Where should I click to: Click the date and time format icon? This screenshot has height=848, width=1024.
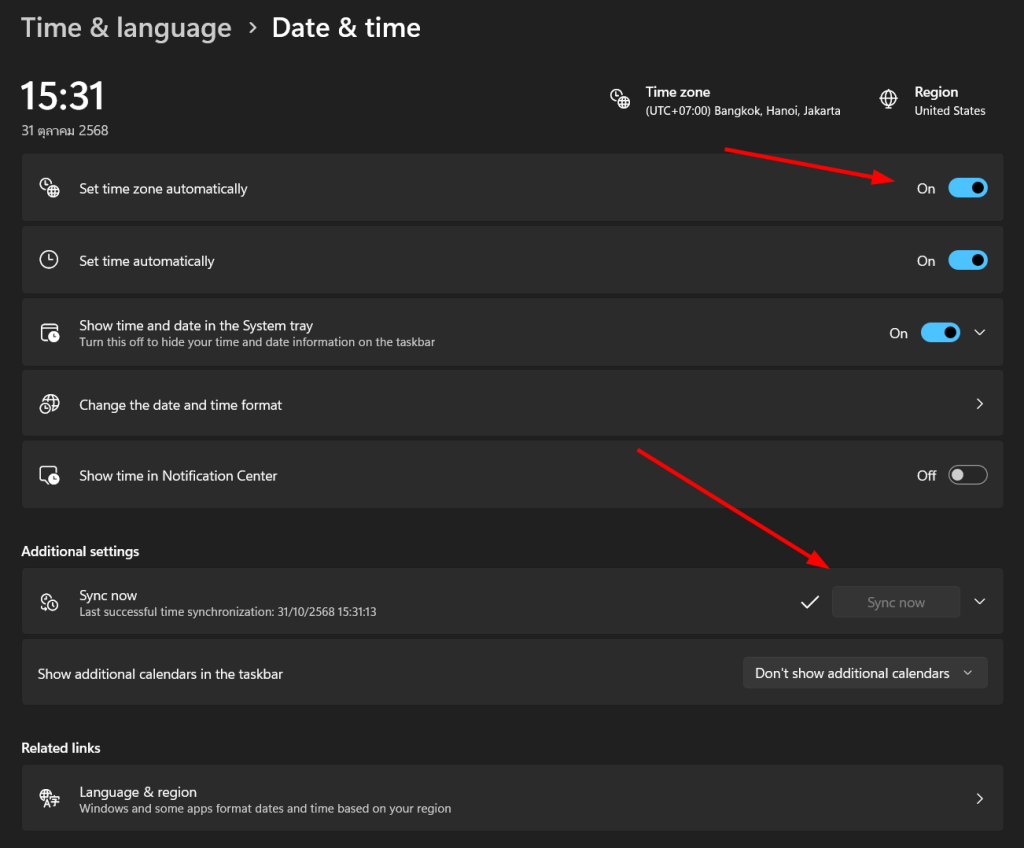pos(49,404)
